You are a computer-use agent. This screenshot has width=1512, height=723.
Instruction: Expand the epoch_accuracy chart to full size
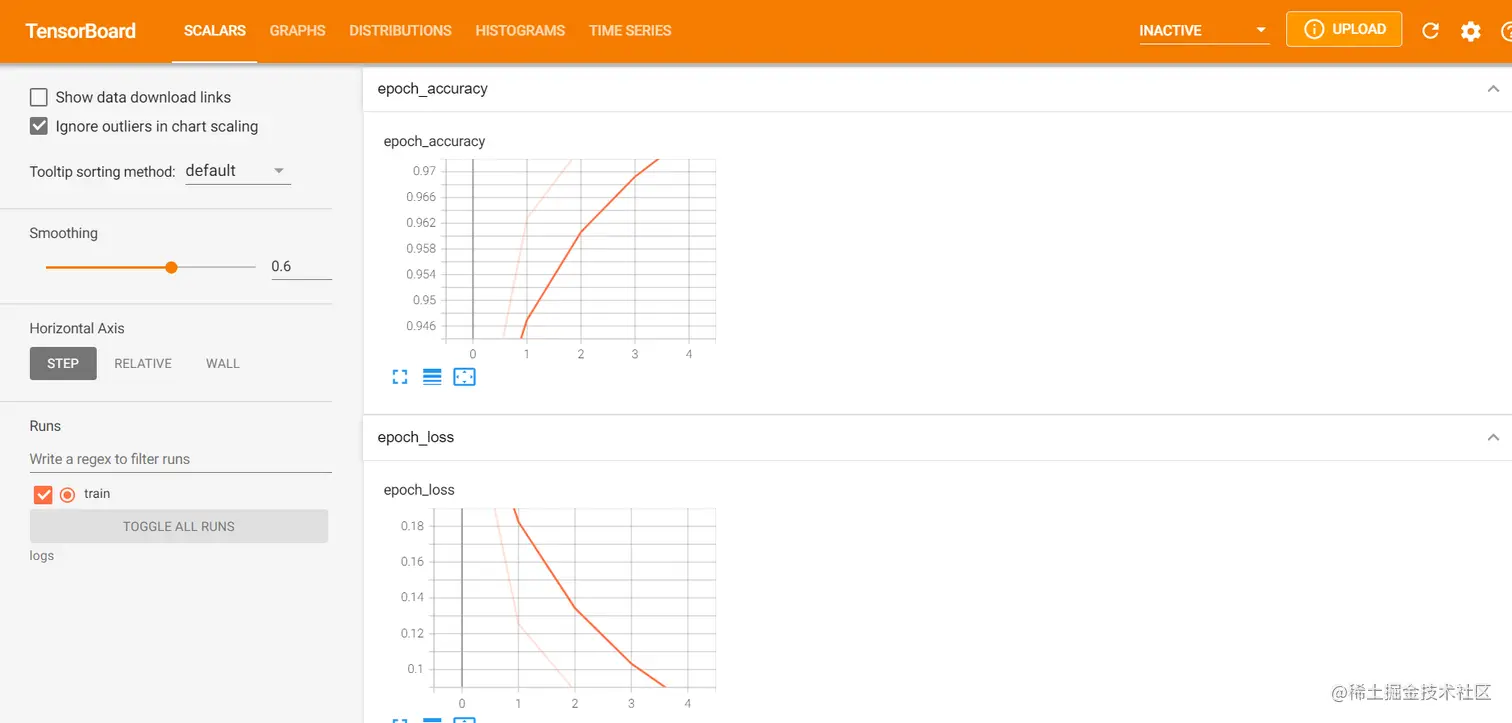(399, 377)
